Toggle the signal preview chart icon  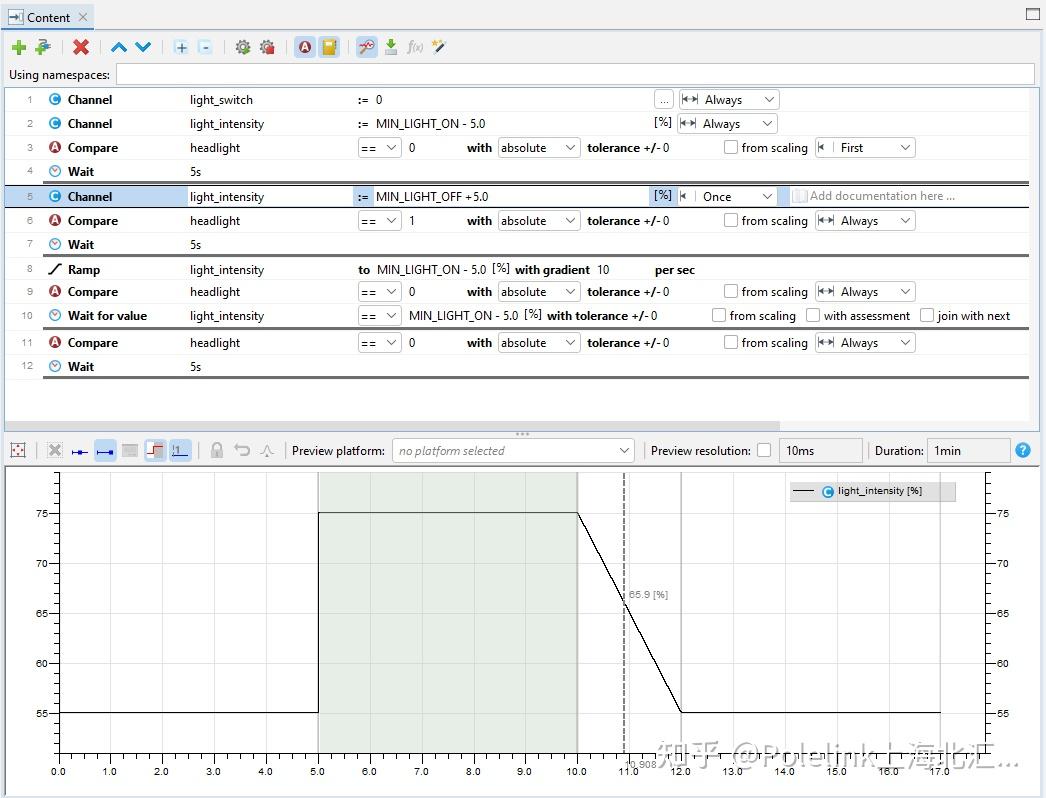click(367, 47)
